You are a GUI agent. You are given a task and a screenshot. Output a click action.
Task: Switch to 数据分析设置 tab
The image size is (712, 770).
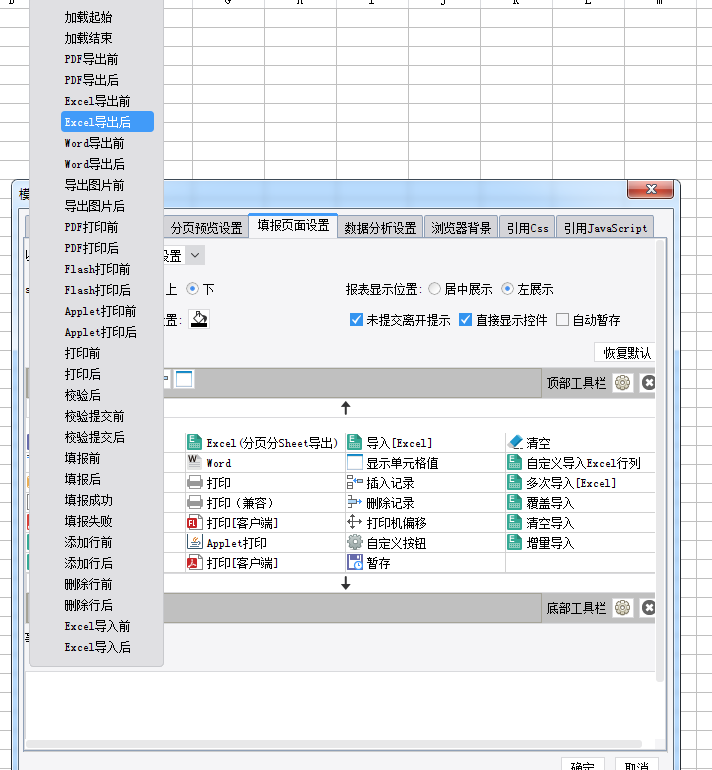coord(380,228)
